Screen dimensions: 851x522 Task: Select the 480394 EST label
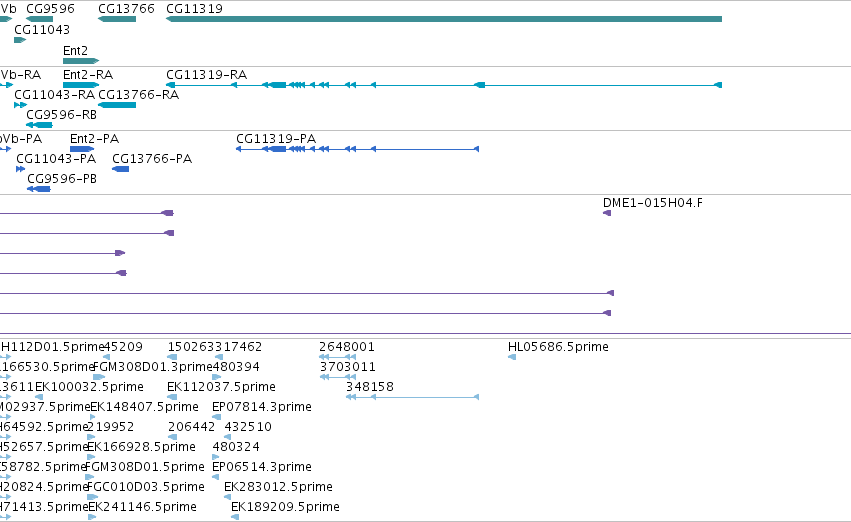click(236, 366)
